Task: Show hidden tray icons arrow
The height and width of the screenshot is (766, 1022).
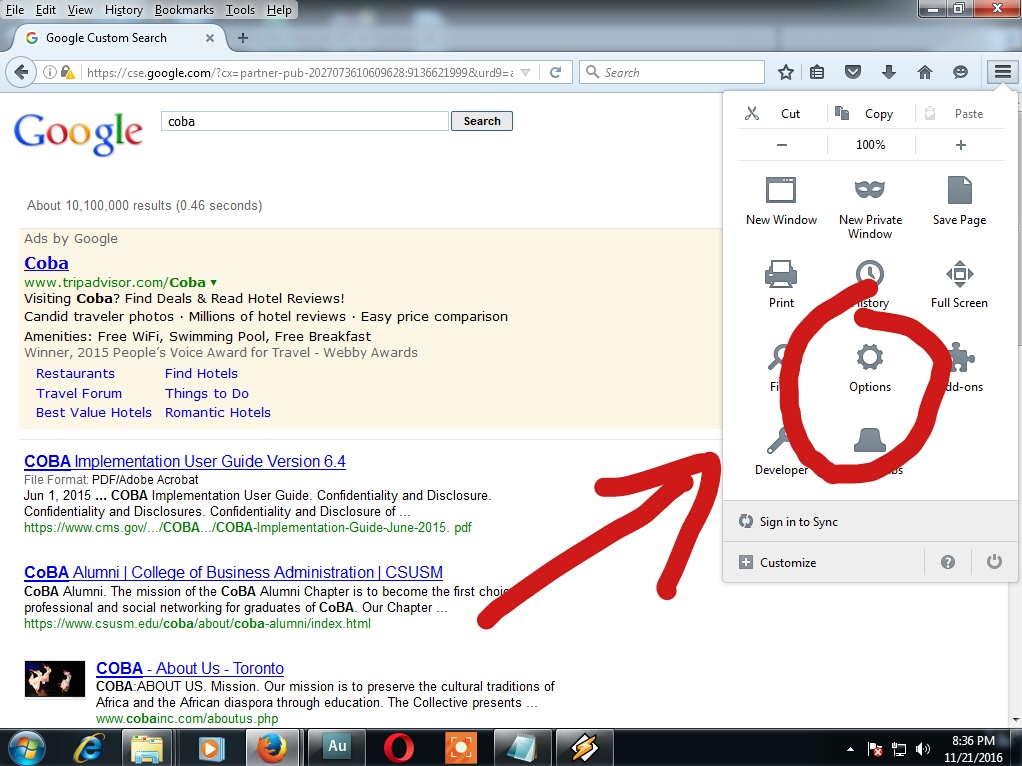Action: click(850, 748)
